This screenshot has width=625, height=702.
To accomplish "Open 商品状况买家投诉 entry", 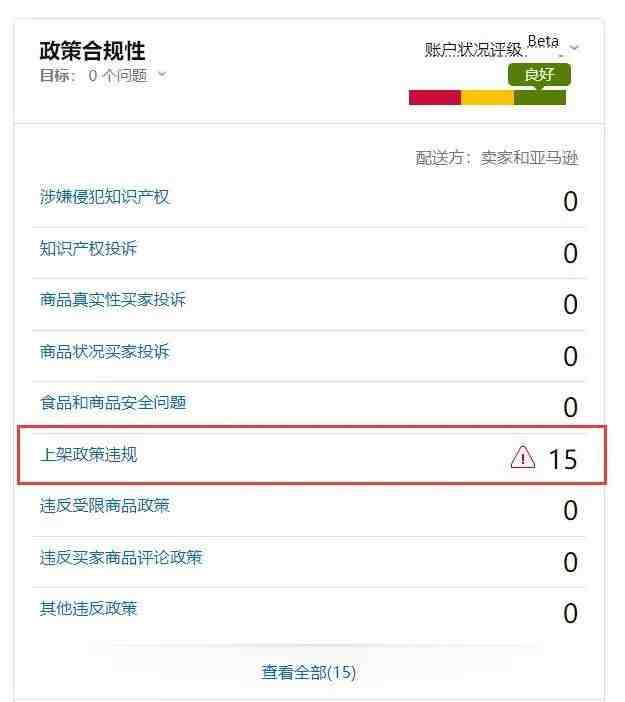I will point(105,351).
